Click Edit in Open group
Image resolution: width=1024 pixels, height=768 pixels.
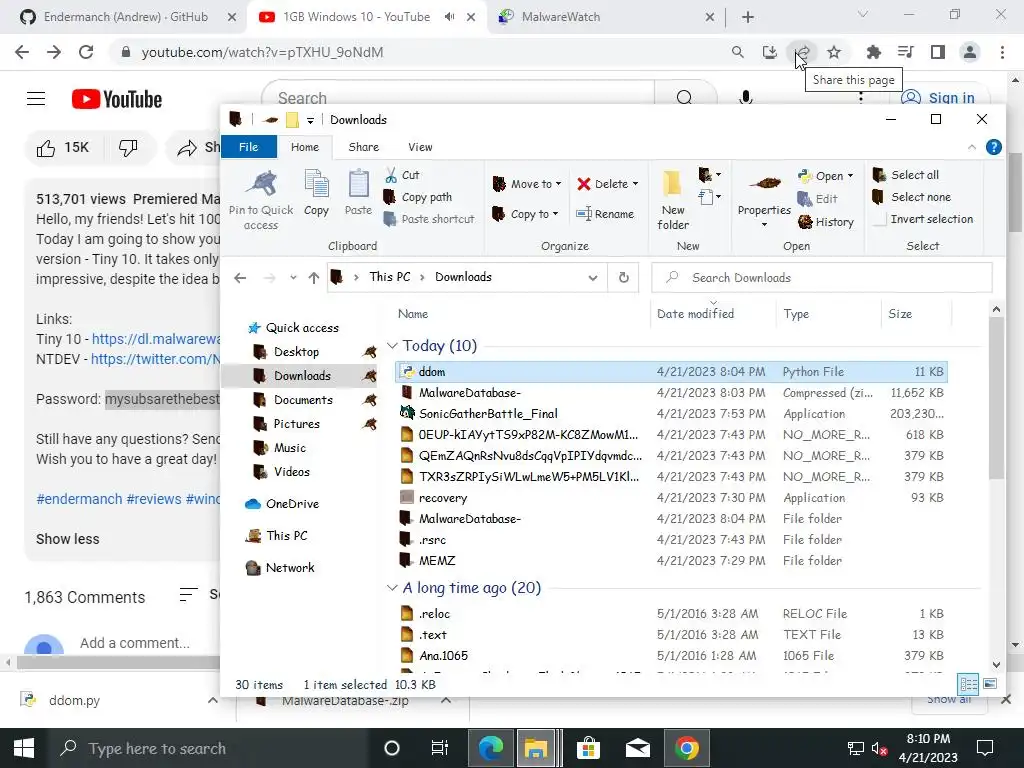click(x=818, y=199)
